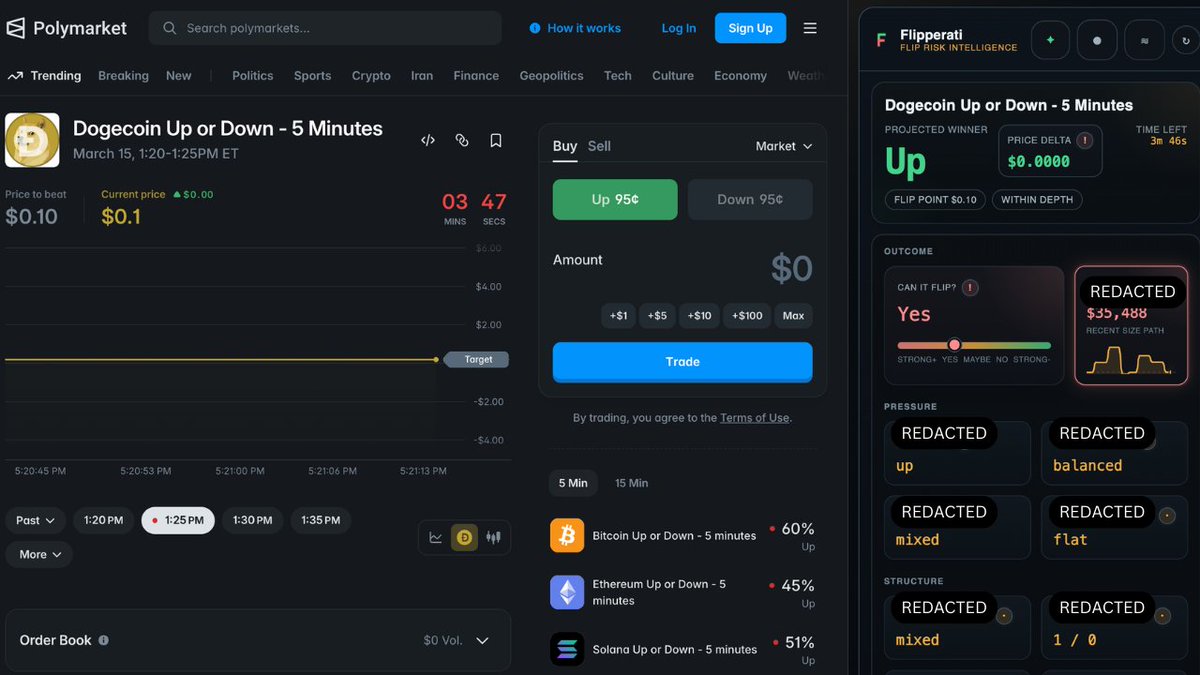Screen dimensions: 1200x675
Task: Select the 1:20 PM time slot
Action: [104, 520]
